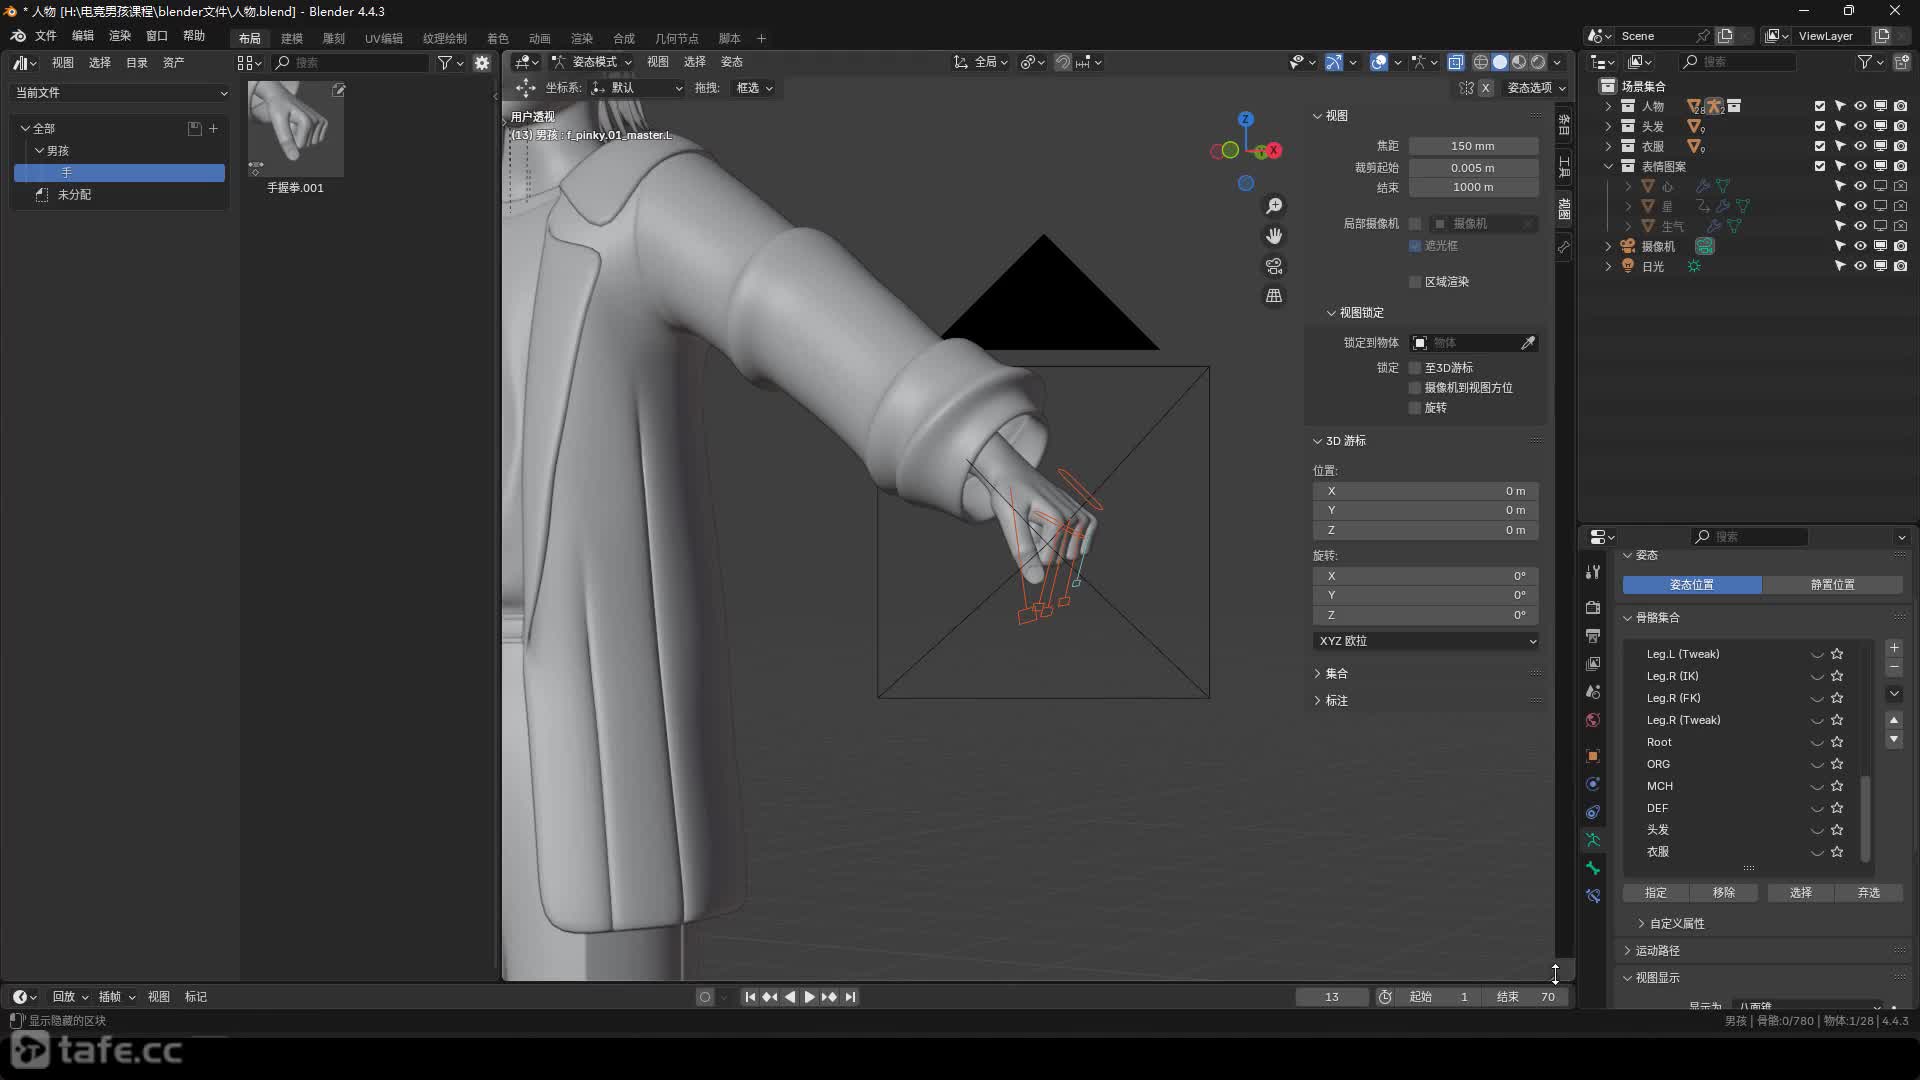Screen dimensions: 1920x1080
Task: Click the pan view hand icon
Action: [x=1274, y=236]
